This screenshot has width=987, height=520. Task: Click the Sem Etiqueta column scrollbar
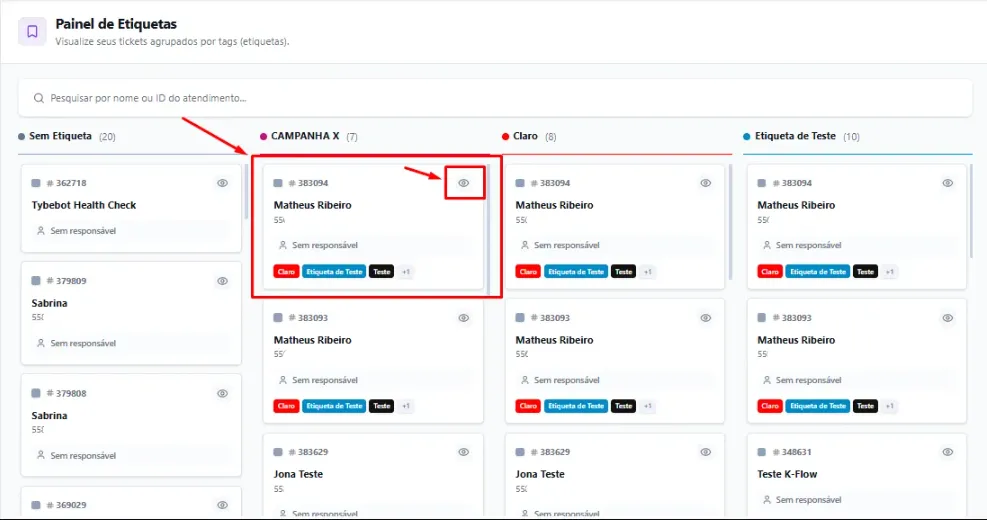246,192
